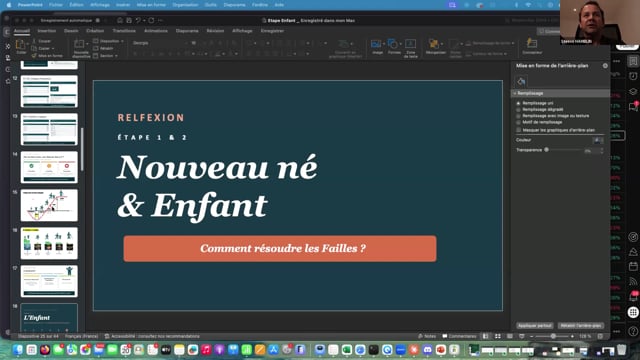640x360 pixels.
Task: Click the zoom slider handle
Action: click(x=553, y=336)
